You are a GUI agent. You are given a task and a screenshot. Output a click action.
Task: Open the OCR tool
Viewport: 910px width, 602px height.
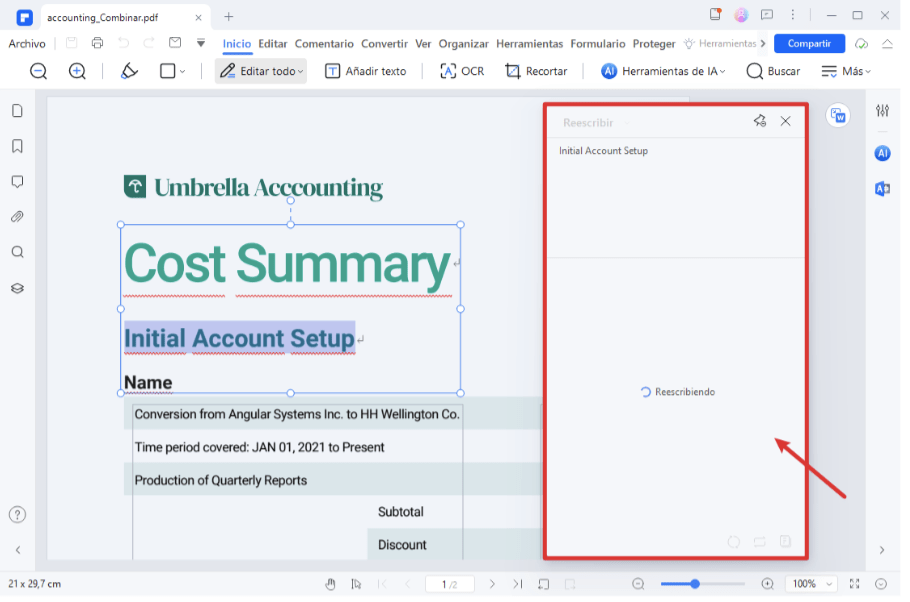click(462, 71)
